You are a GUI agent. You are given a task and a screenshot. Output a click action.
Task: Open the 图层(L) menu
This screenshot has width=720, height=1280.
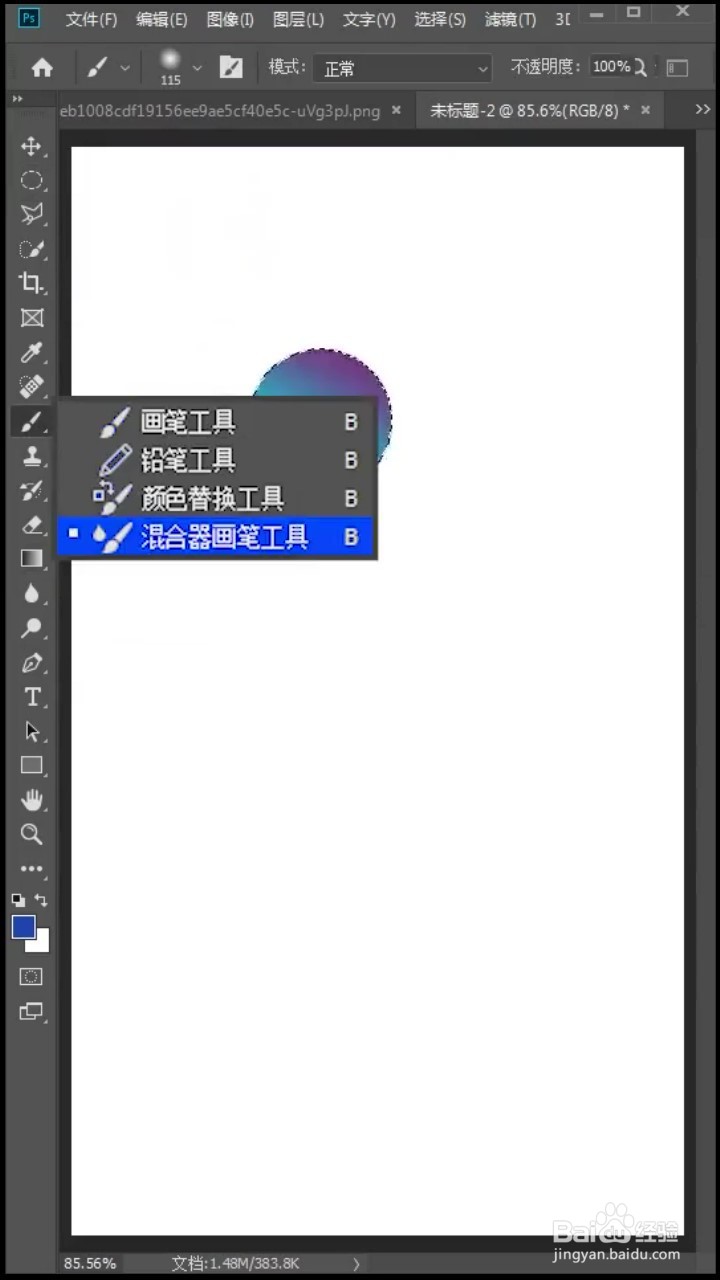coord(298,19)
